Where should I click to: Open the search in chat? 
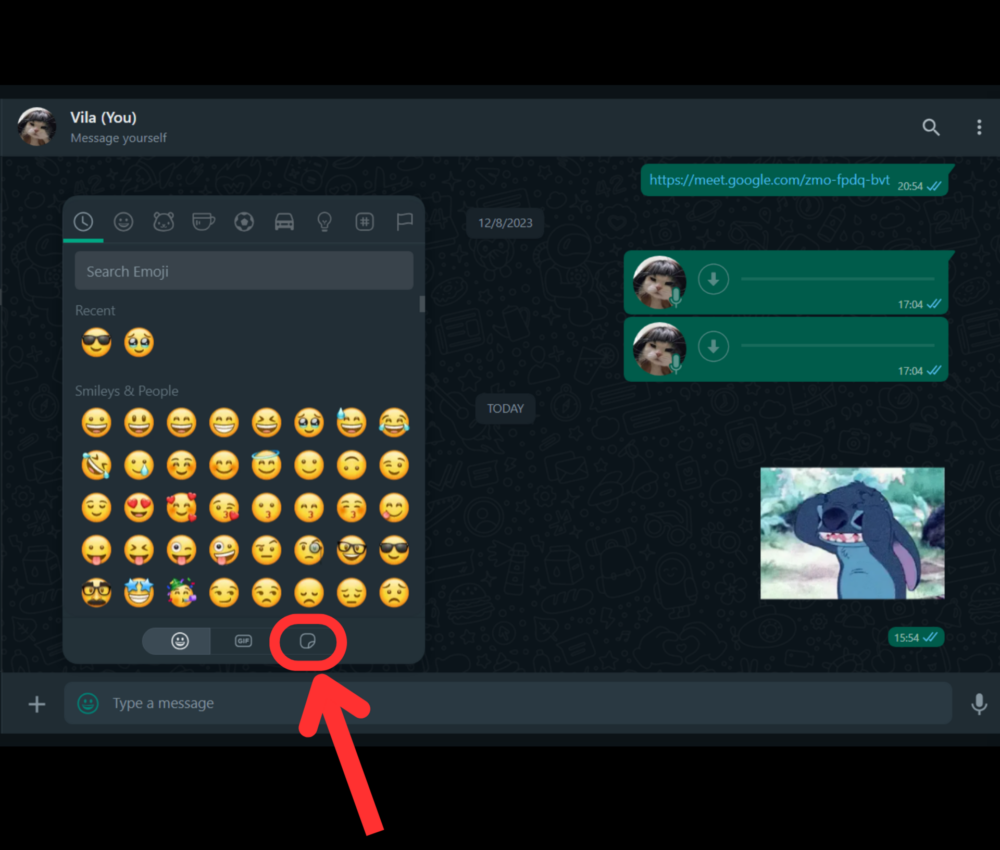tap(931, 127)
